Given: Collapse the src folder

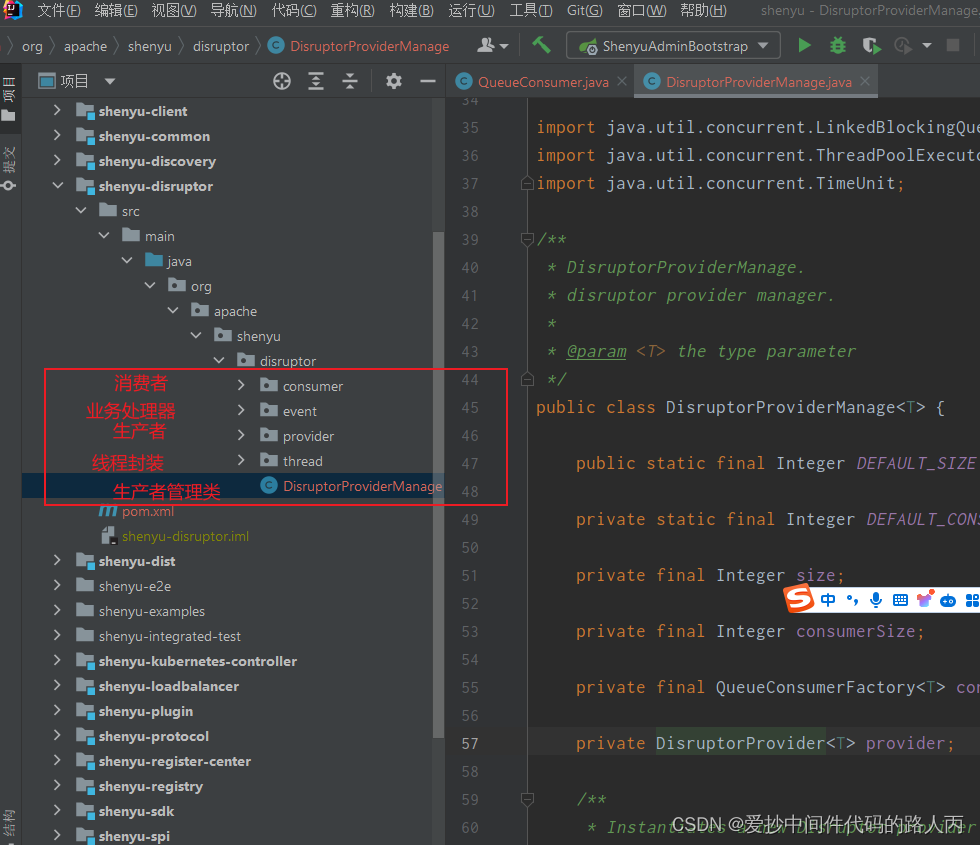Looking at the screenshot, I should [81, 211].
